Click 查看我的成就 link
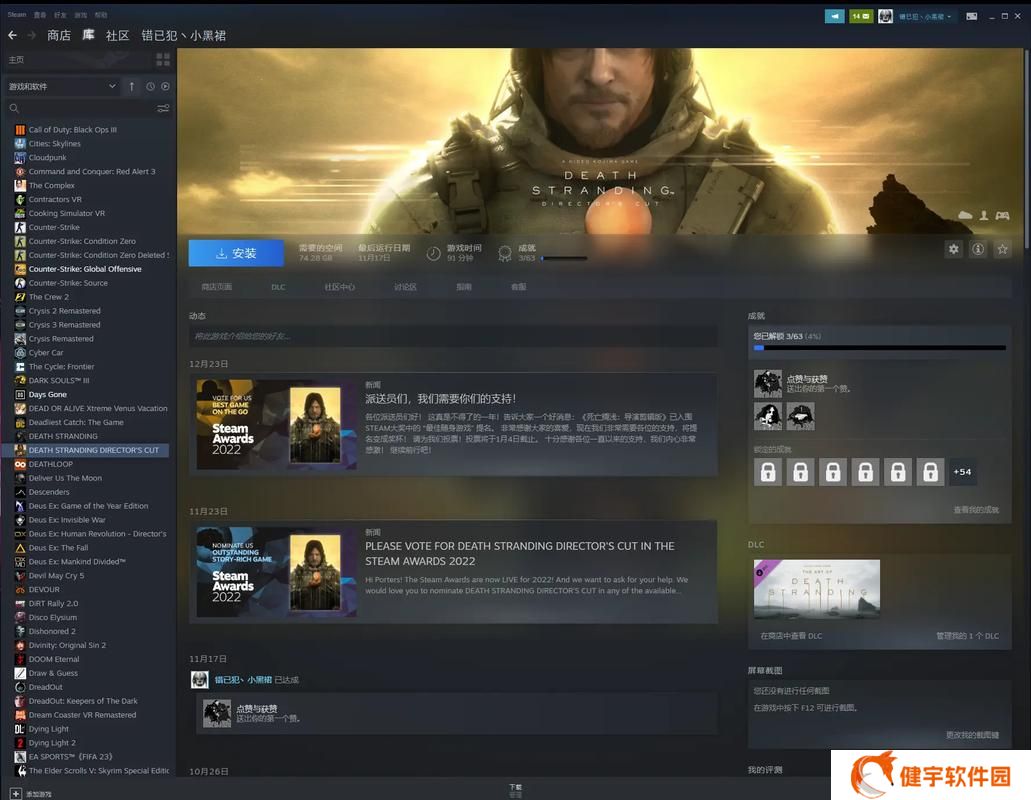 click(x=976, y=510)
